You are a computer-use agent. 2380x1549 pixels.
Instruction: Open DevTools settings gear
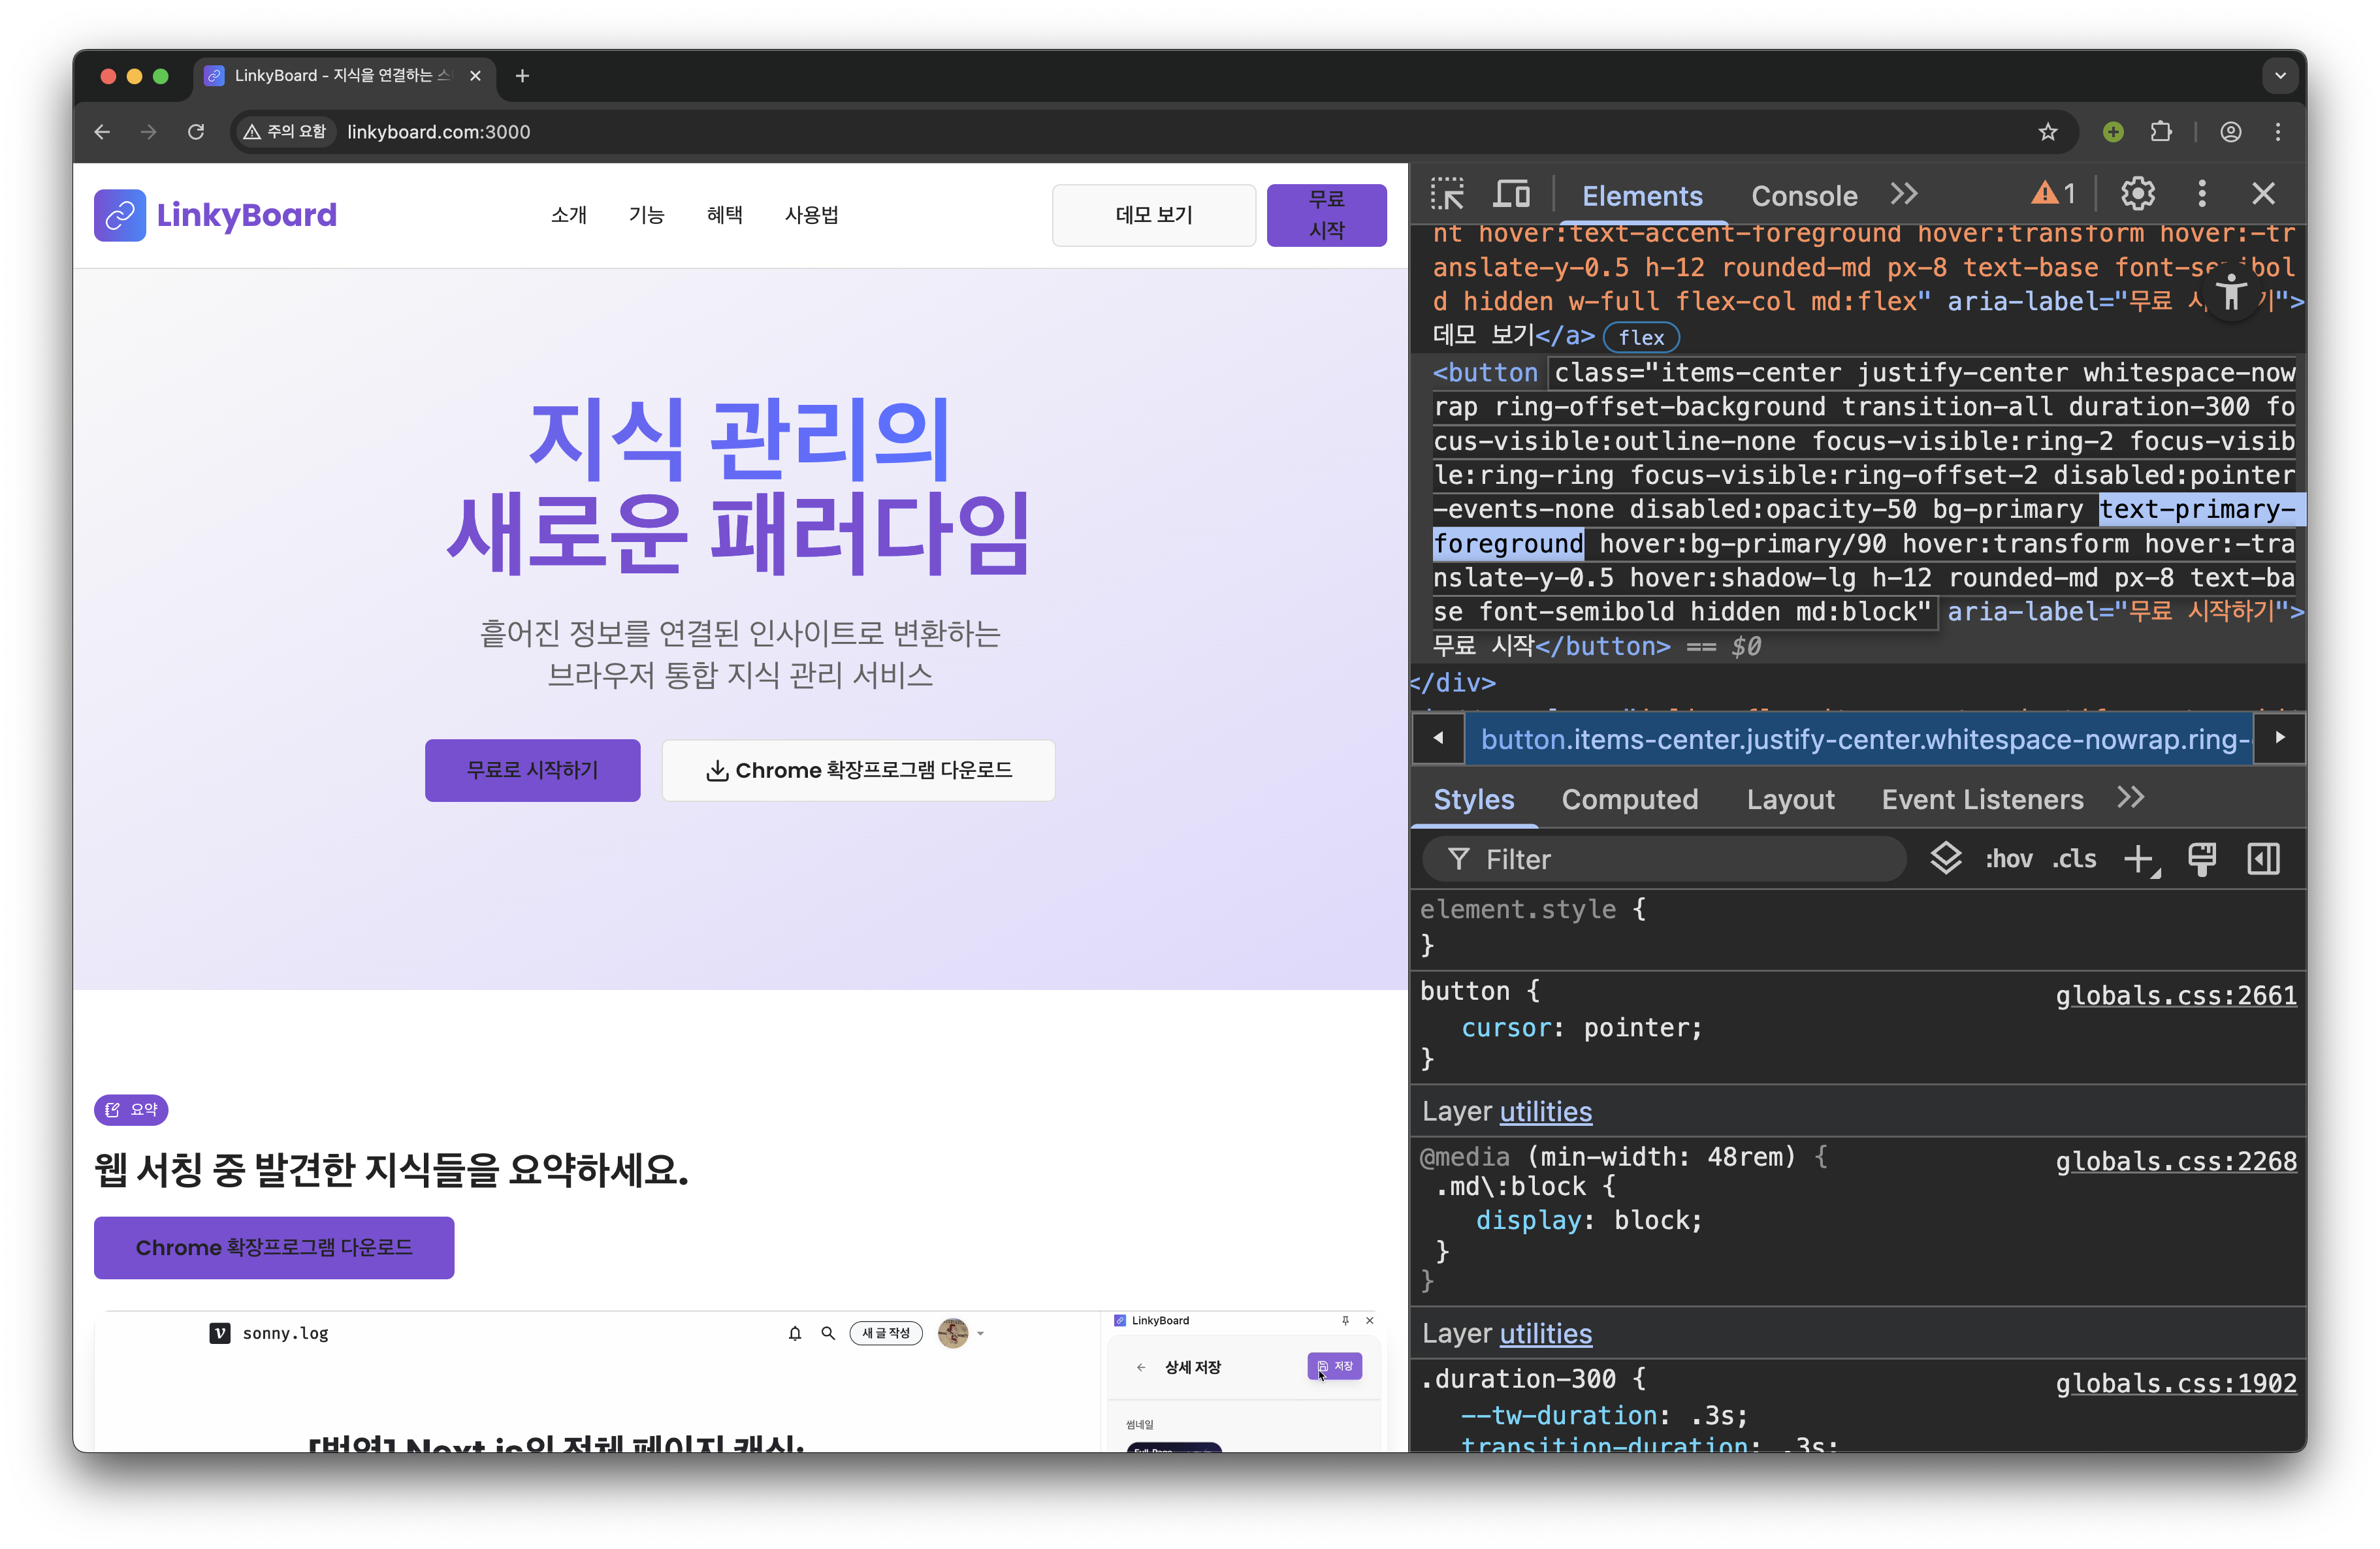2137,194
